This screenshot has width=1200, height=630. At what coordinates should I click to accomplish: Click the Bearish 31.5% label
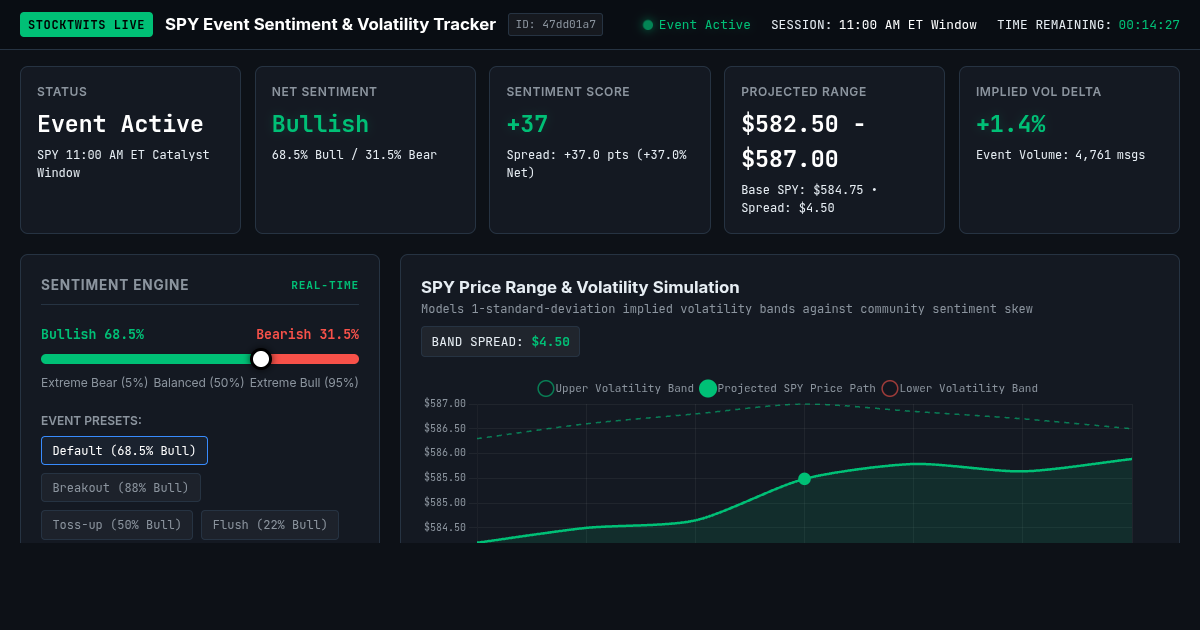(x=307, y=335)
